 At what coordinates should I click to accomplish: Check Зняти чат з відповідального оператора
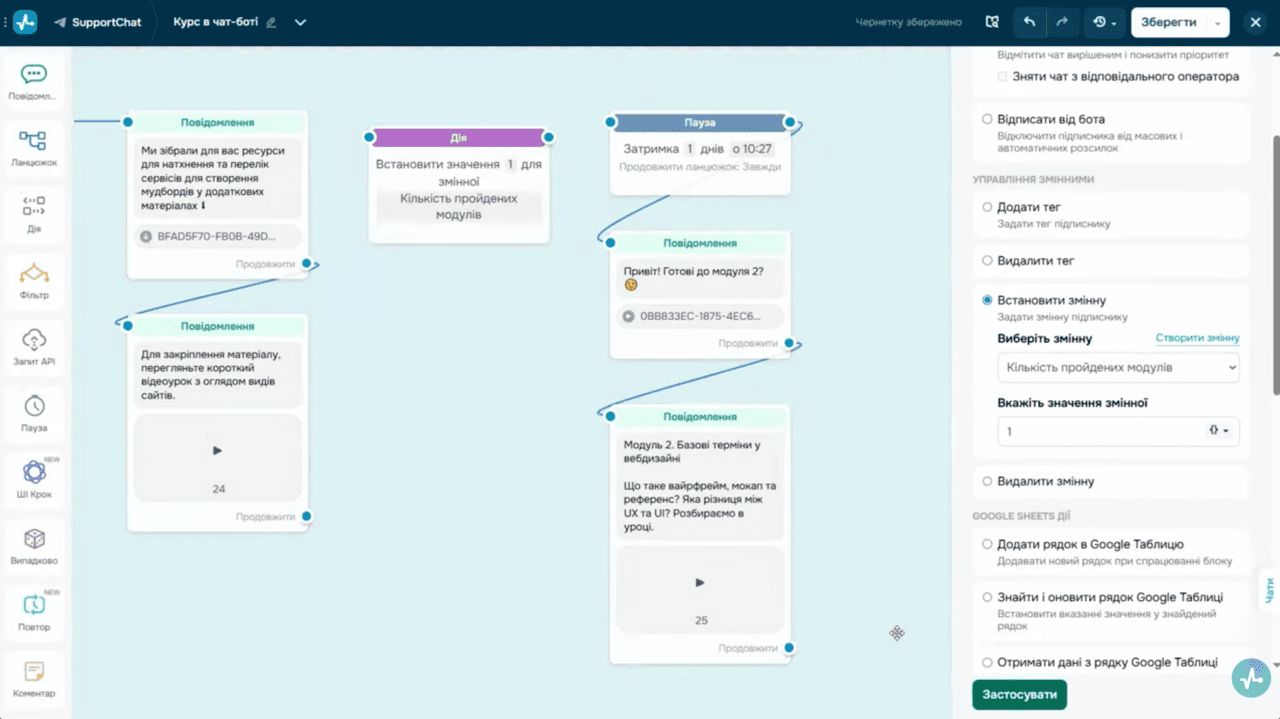pos(1004,77)
